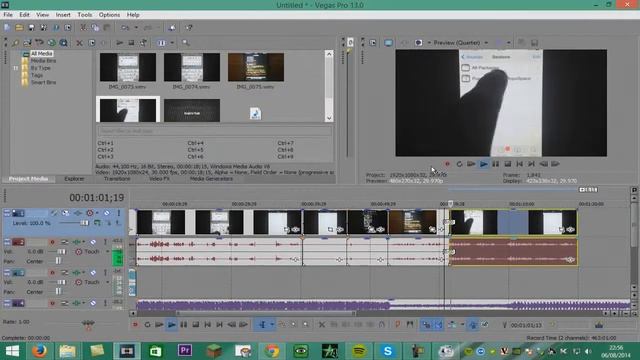Click the Video Preview on external monitor icon
Viewport: 640px width, 360px height.
[x=388, y=42]
